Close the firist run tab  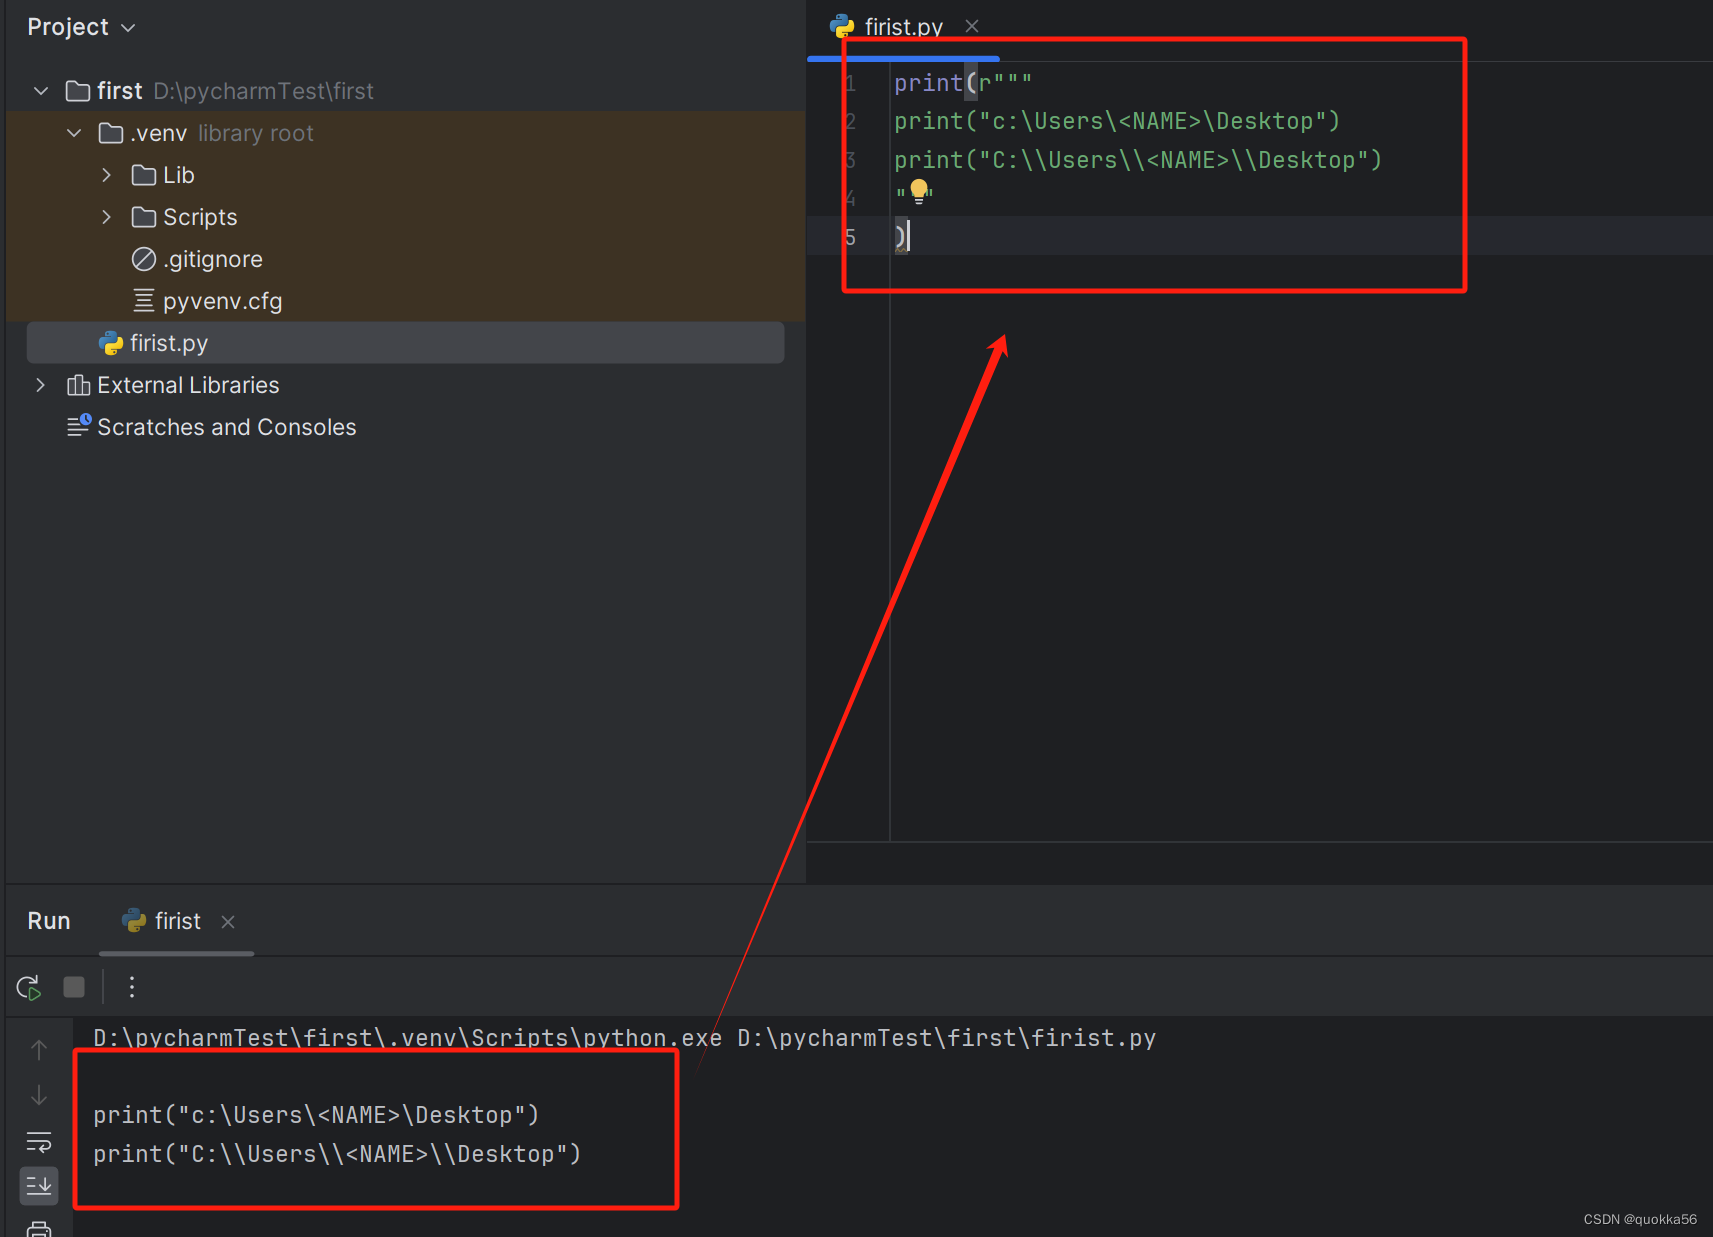(x=228, y=922)
